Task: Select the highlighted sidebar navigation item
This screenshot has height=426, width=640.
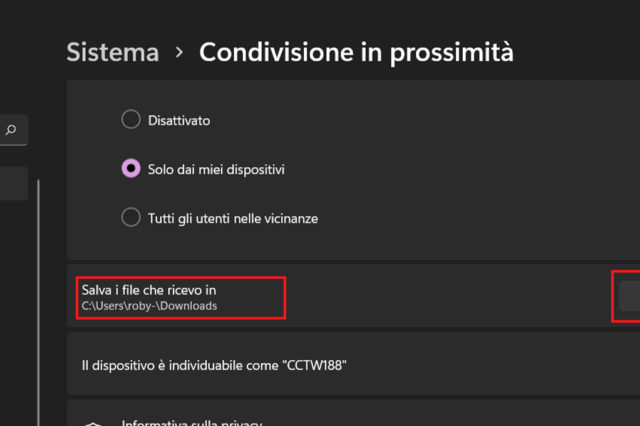Action: (x=13, y=184)
